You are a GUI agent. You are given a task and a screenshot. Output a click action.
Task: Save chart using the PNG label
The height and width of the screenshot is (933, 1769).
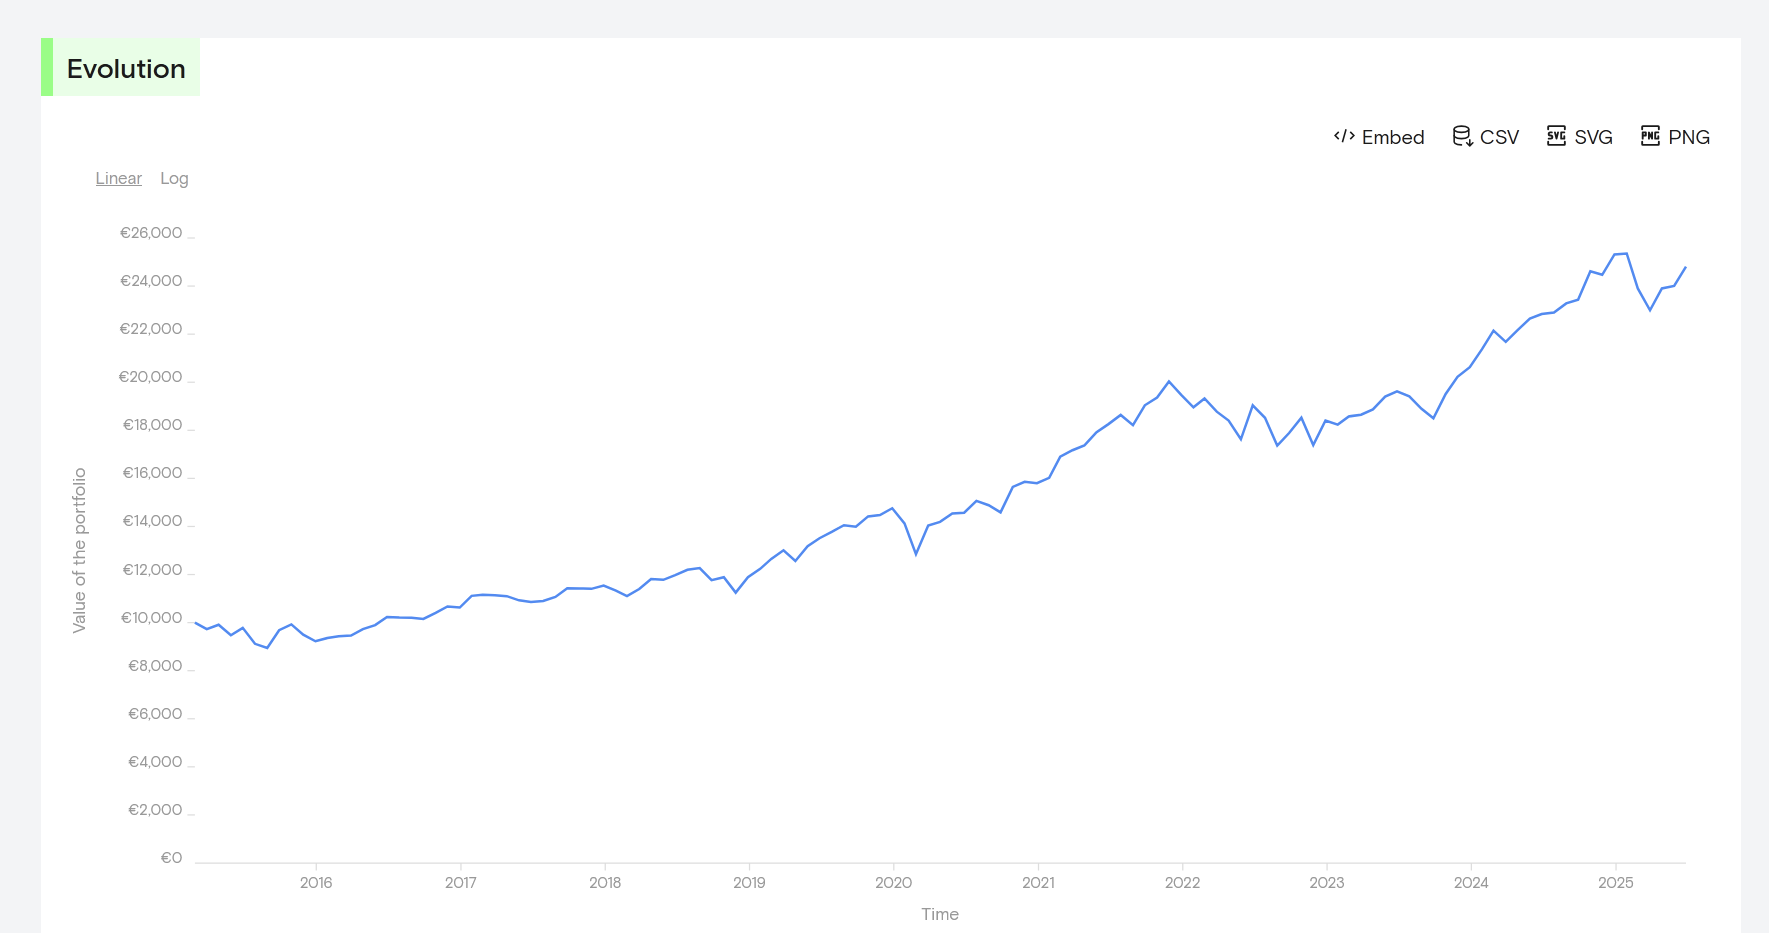pos(1689,137)
